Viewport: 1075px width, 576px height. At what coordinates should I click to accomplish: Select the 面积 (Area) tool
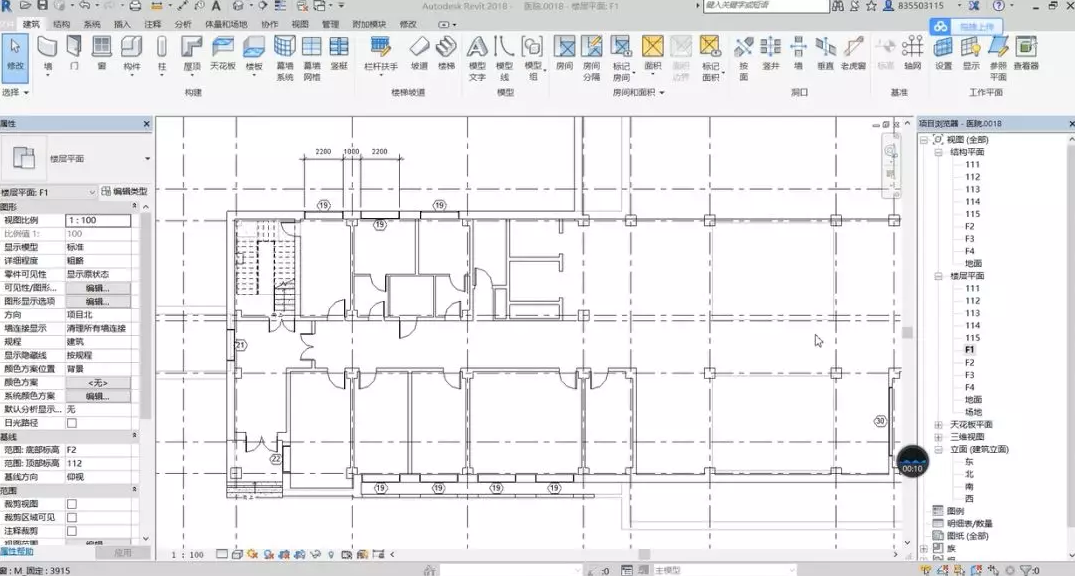653,54
